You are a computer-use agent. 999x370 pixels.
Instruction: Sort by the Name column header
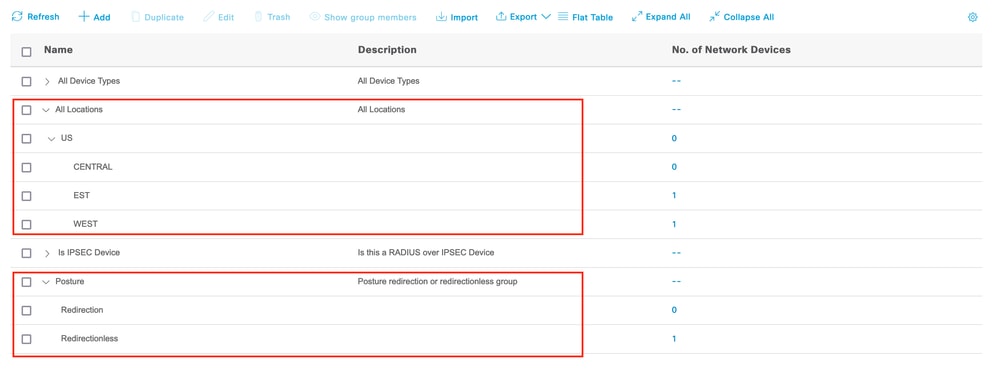(58, 50)
